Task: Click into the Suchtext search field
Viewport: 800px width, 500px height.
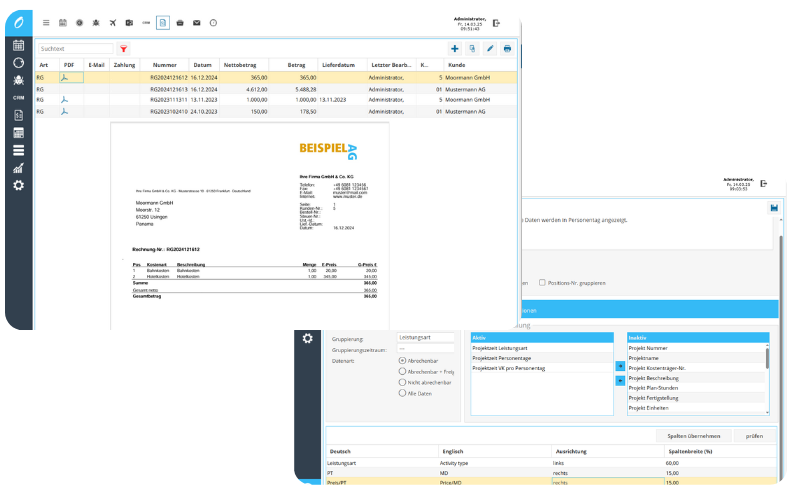Action: [75, 48]
